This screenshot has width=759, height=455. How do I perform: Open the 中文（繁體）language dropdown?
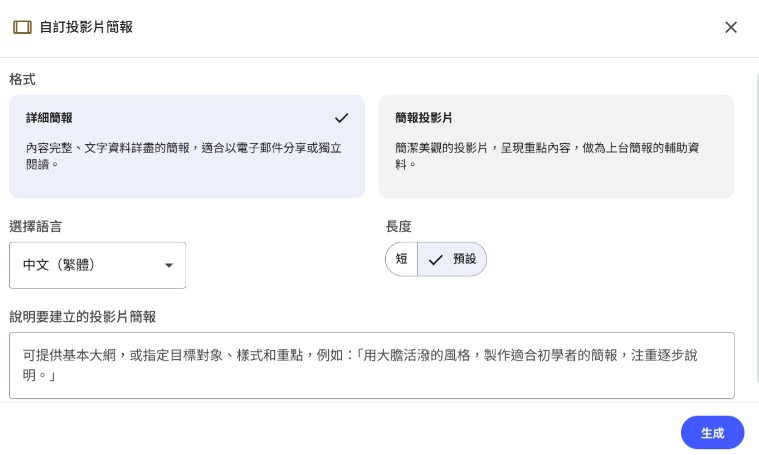(97, 265)
